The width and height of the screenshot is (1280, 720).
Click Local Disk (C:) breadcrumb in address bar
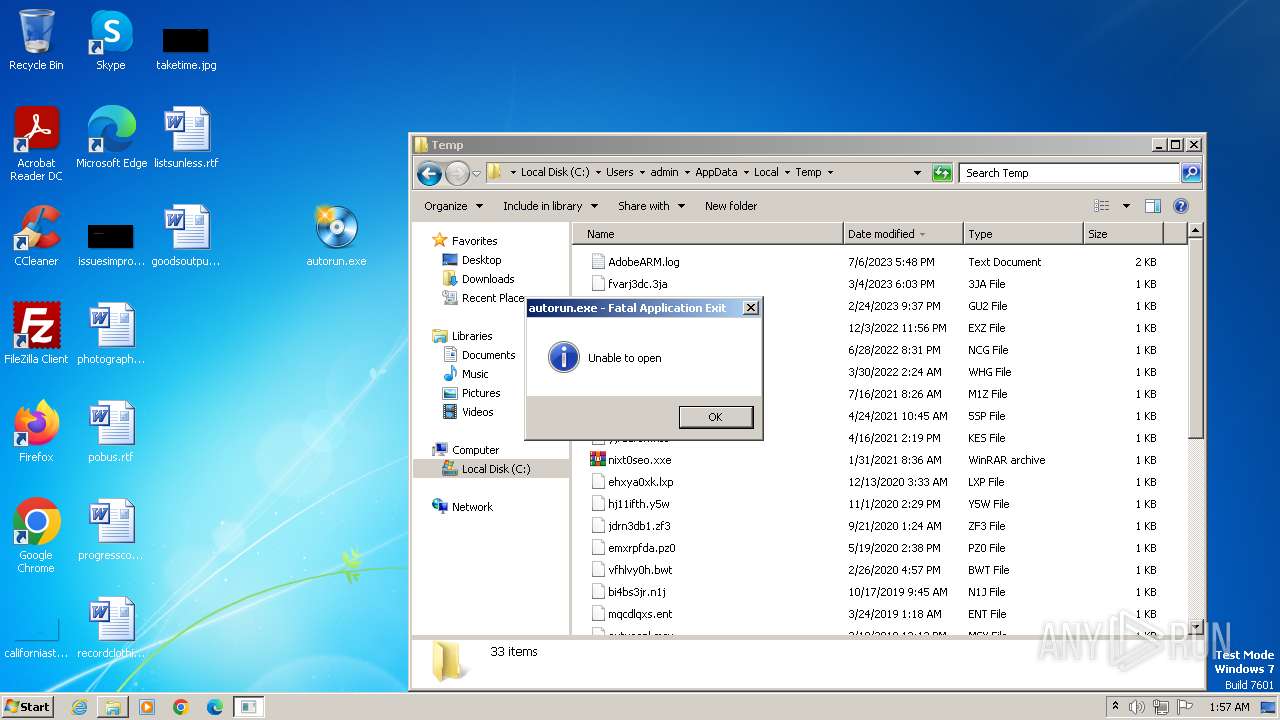[555, 172]
